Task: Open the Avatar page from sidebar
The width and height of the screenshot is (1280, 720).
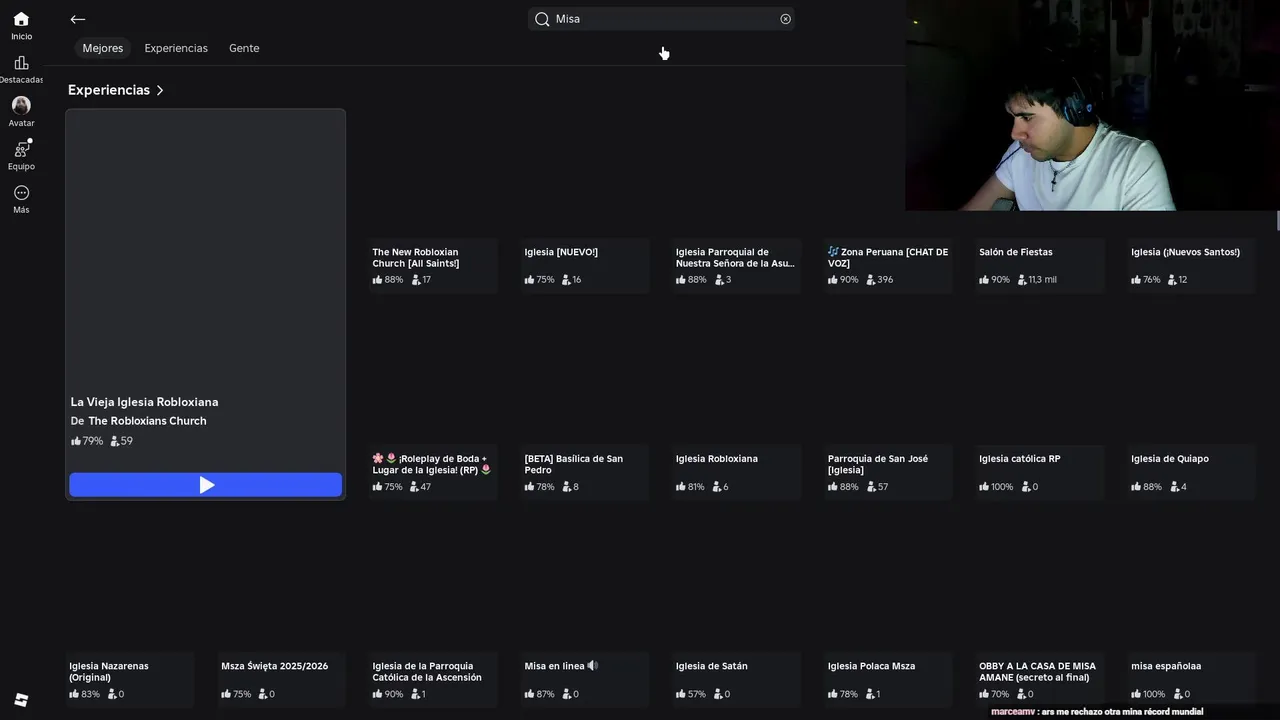Action: (21, 111)
